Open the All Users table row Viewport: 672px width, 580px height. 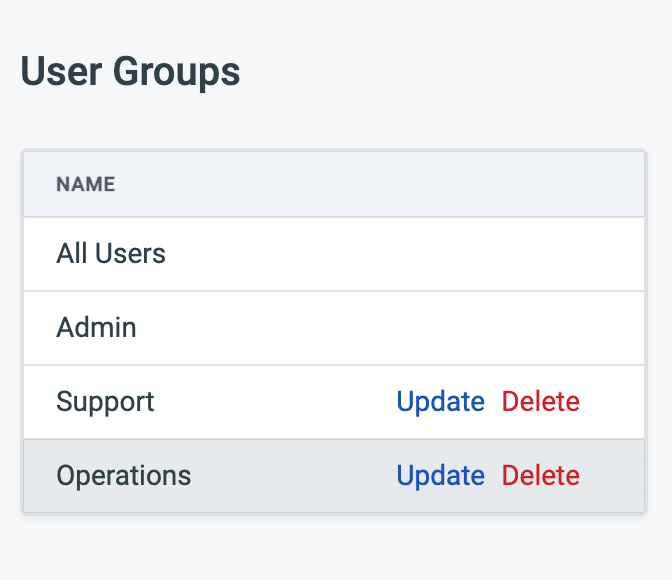pos(334,254)
